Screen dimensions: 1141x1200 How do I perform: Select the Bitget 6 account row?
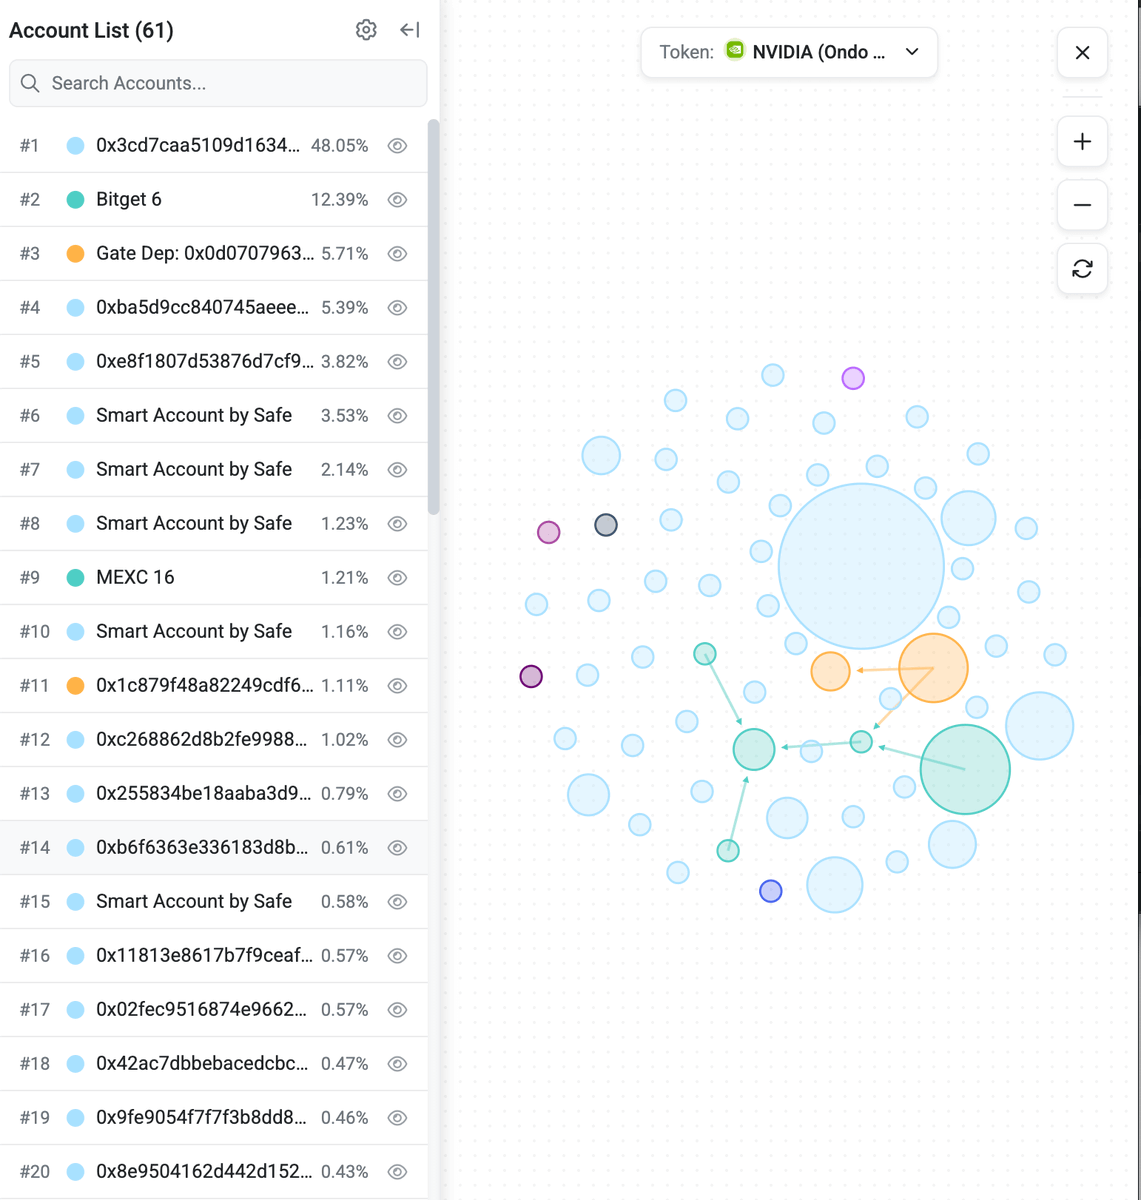[x=214, y=200]
